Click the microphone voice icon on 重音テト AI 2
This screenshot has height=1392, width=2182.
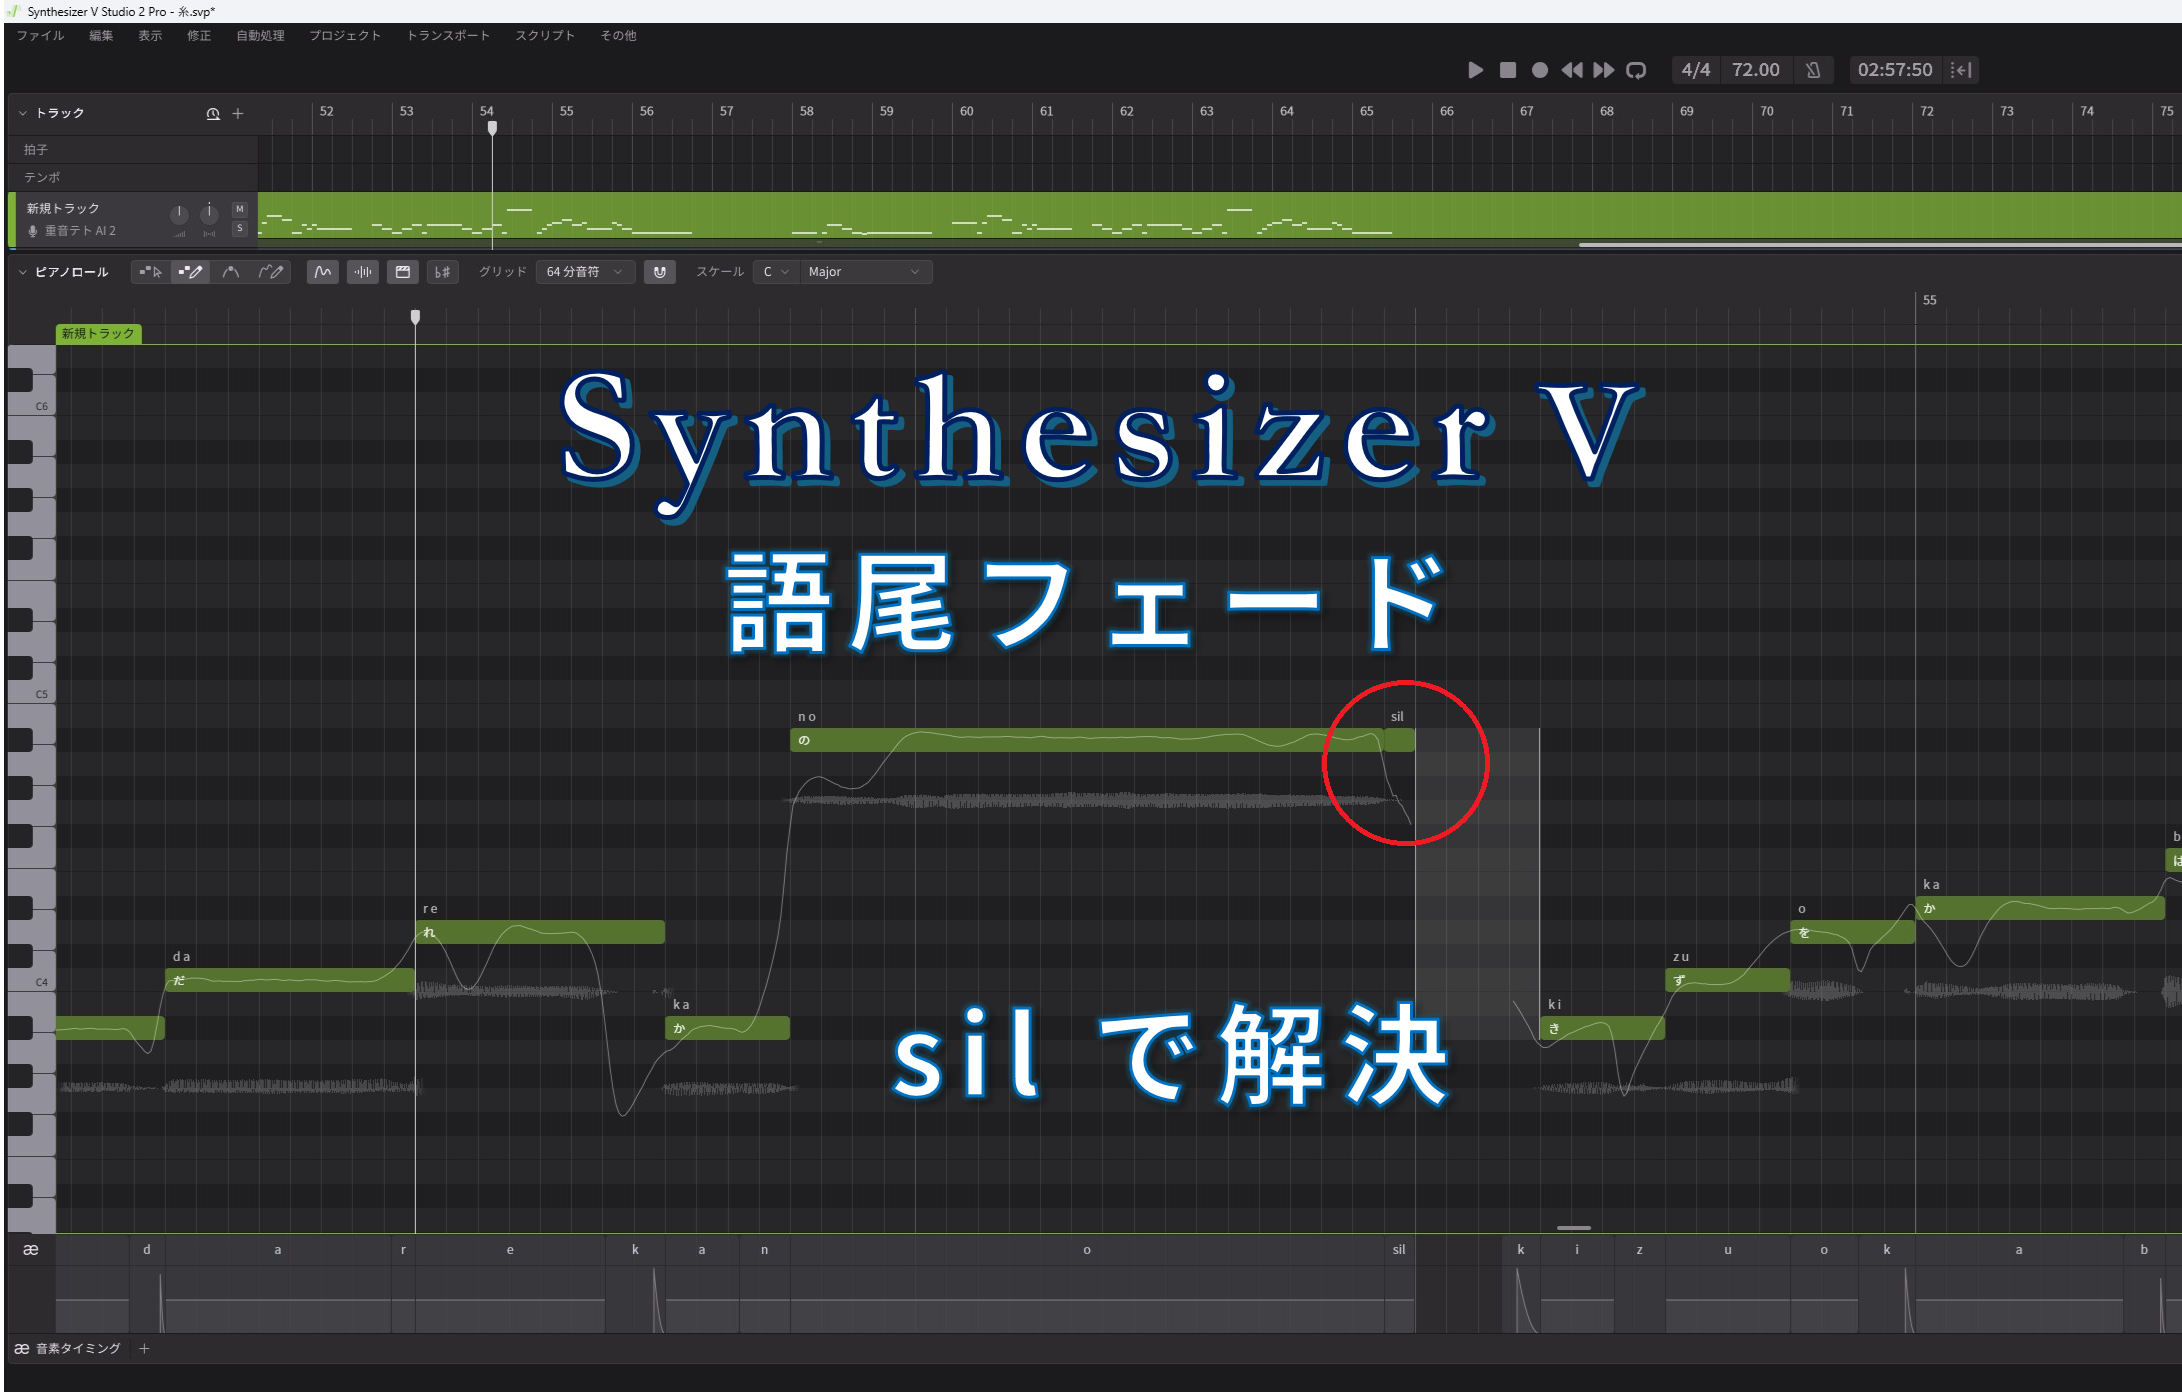[x=33, y=231]
